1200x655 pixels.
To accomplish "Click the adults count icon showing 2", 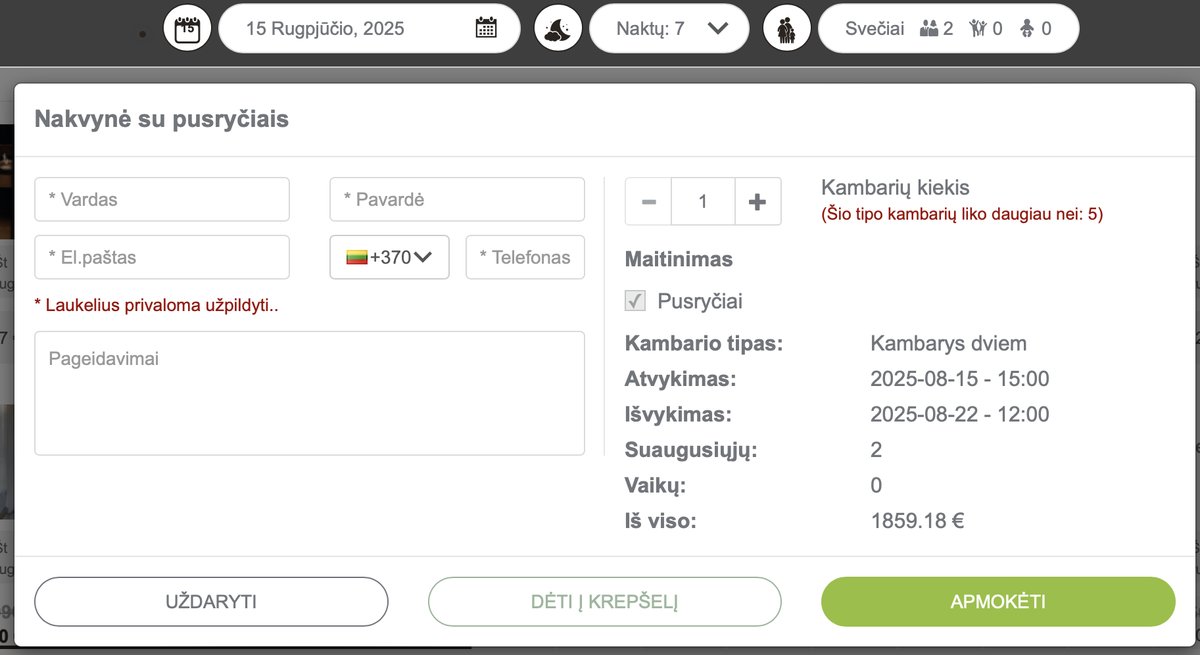I will (x=930, y=28).
